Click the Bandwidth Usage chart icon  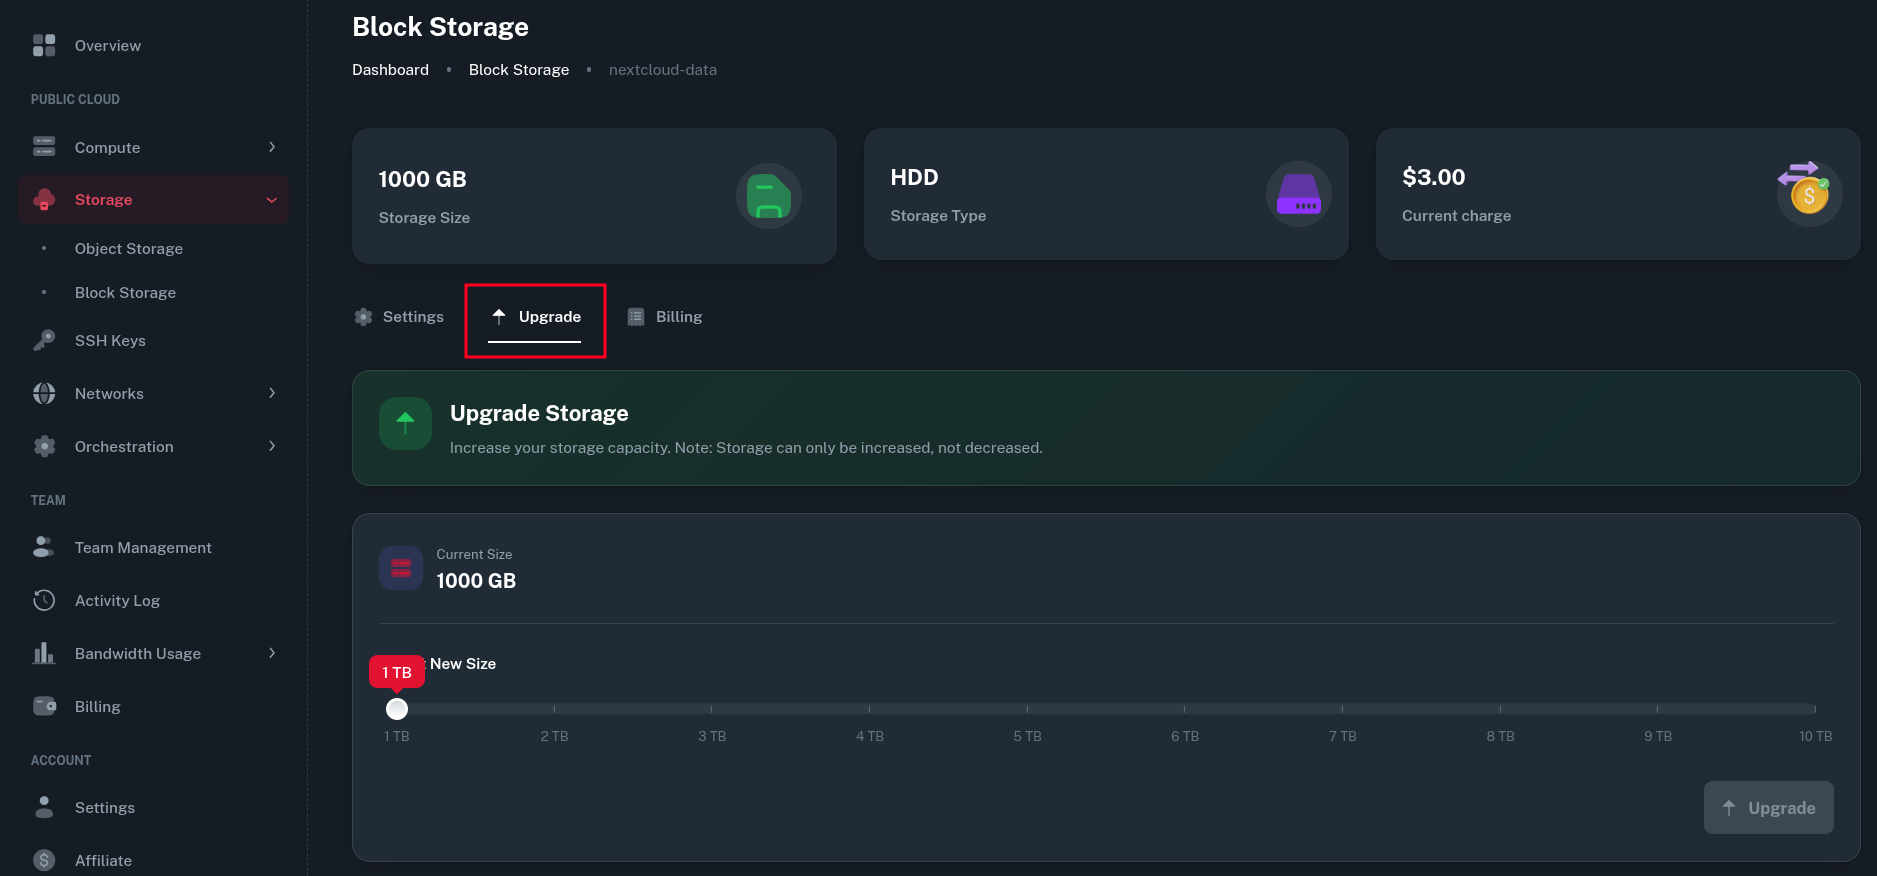[44, 653]
